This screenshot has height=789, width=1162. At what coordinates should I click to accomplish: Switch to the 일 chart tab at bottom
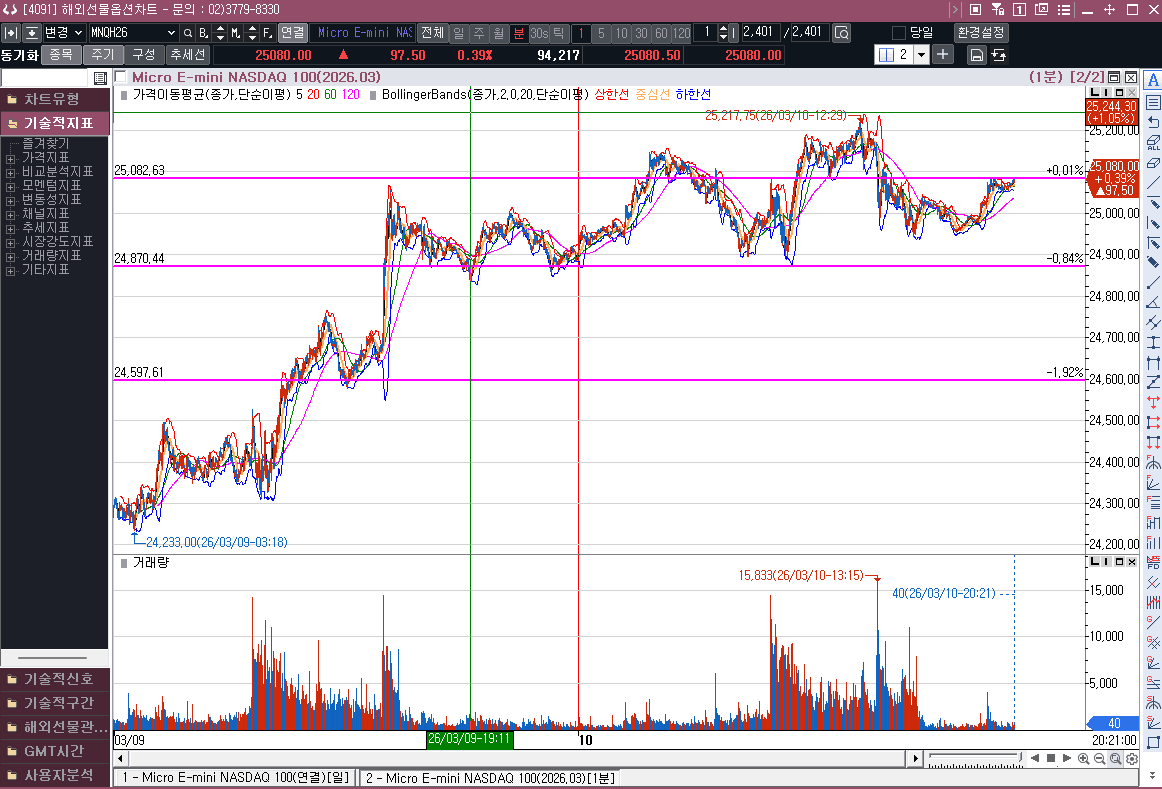point(235,778)
